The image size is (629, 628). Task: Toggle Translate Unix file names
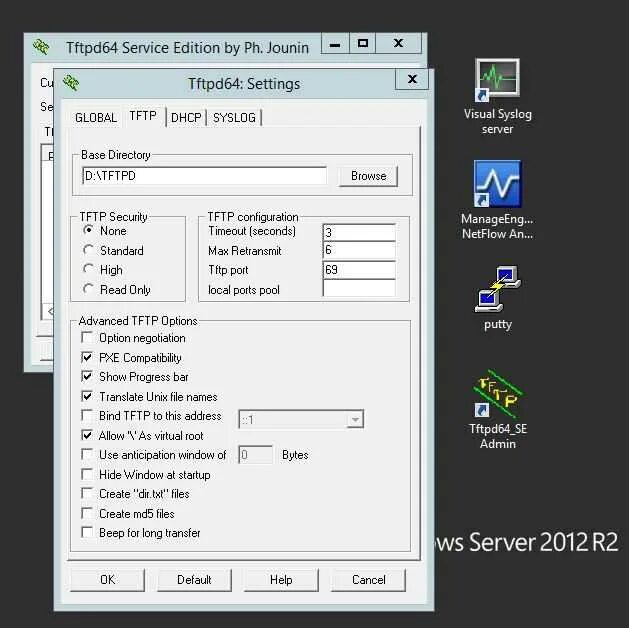(87, 396)
